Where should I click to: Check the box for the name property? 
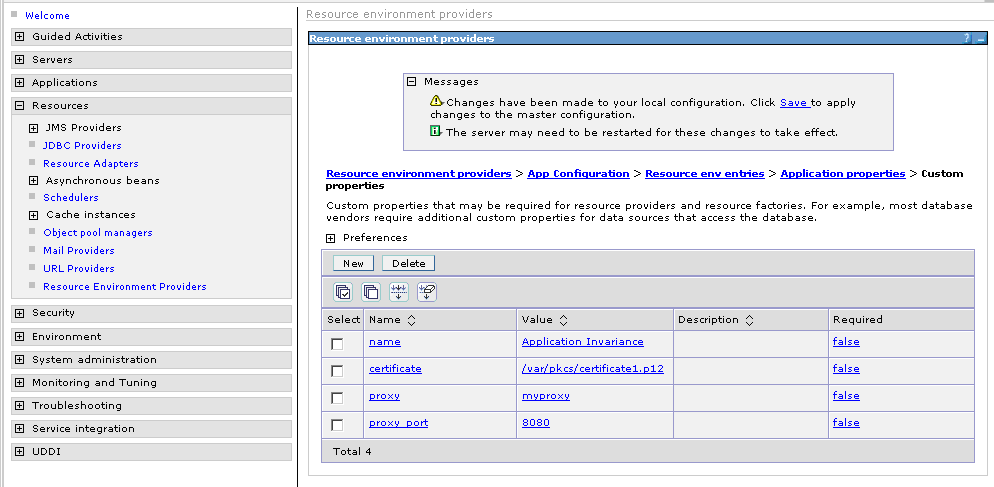point(338,343)
